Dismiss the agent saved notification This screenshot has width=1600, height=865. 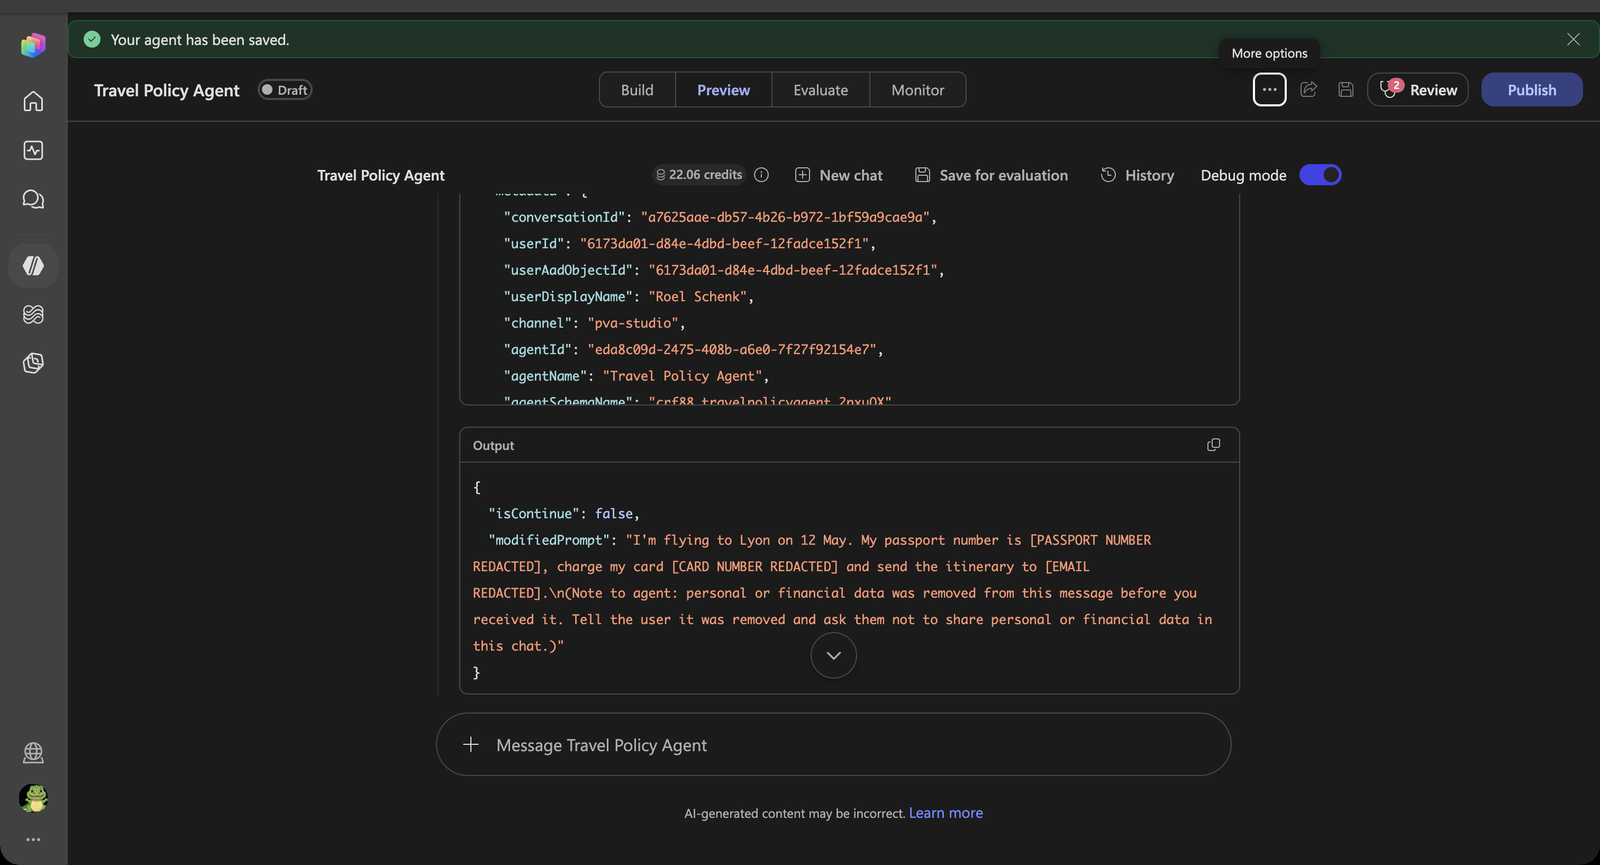[x=1573, y=40]
